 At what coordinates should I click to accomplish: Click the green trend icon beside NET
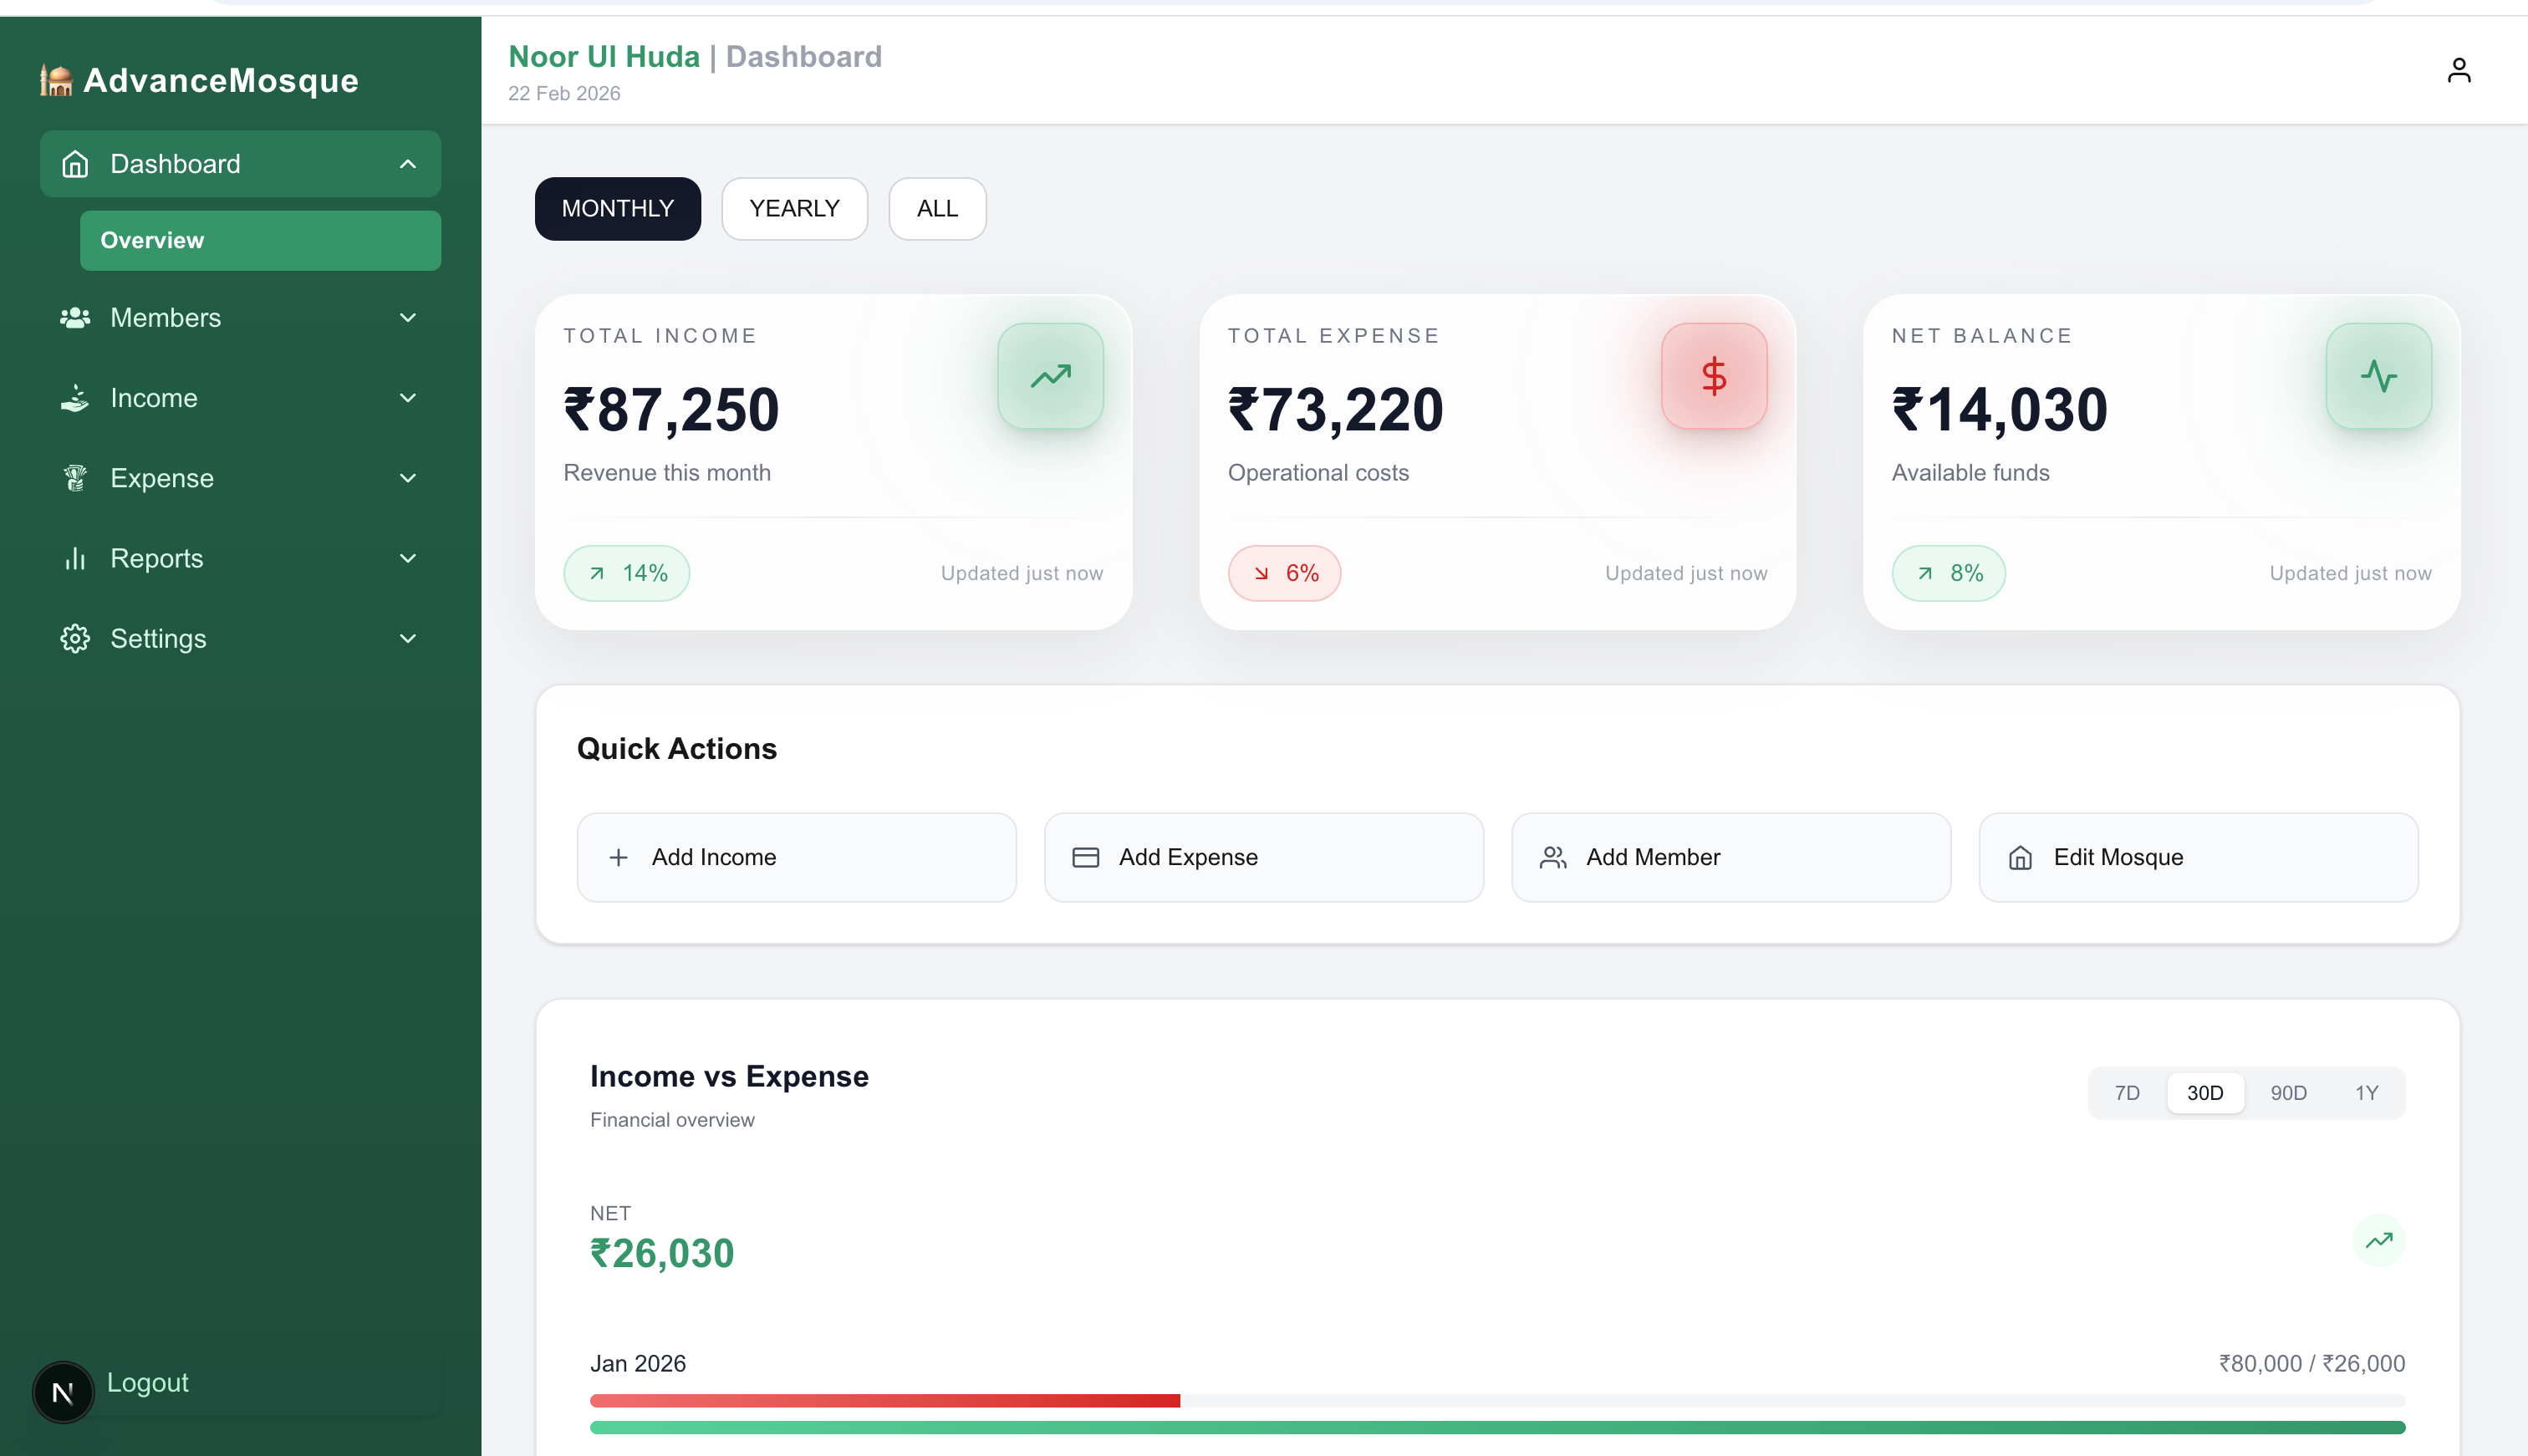coord(2378,1240)
